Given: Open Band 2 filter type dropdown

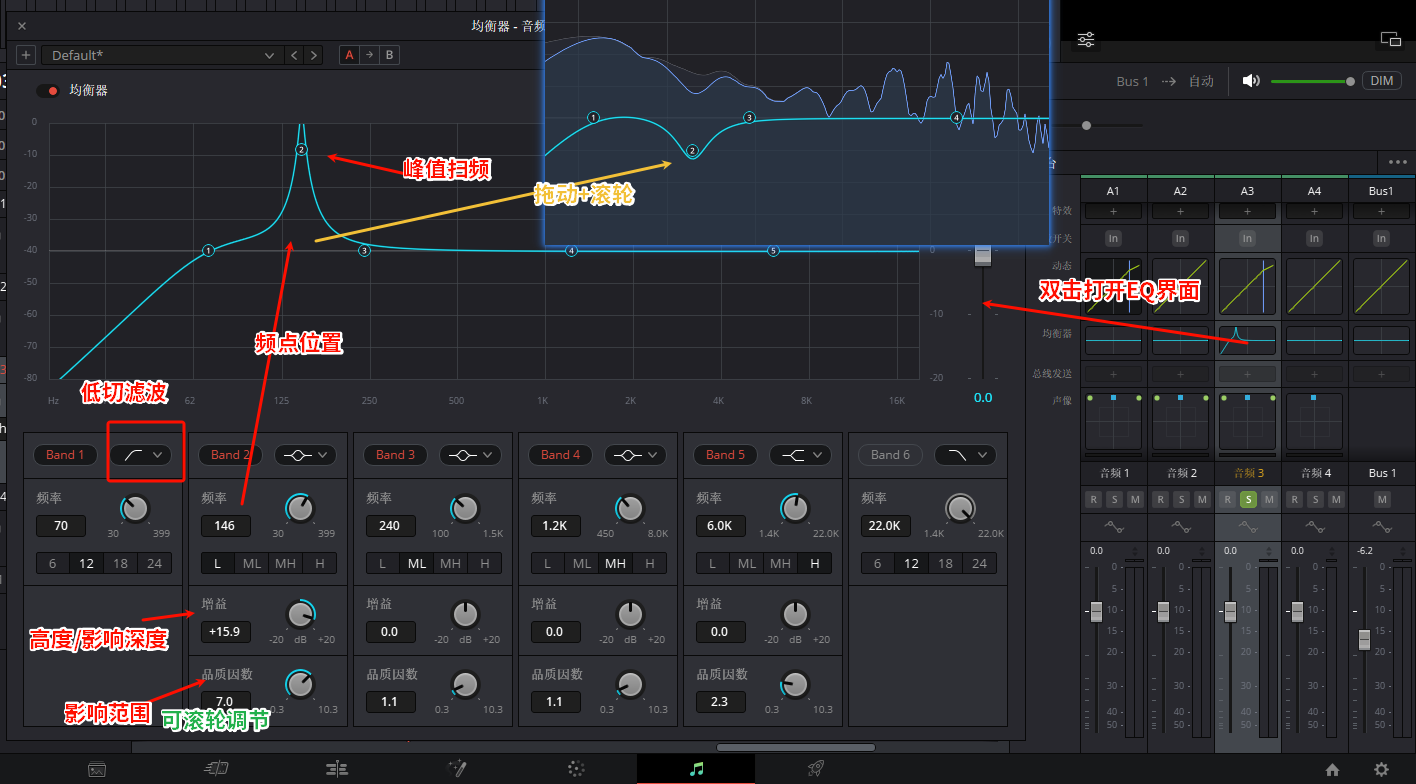Looking at the screenshot, I should click(x=306, y=454).
